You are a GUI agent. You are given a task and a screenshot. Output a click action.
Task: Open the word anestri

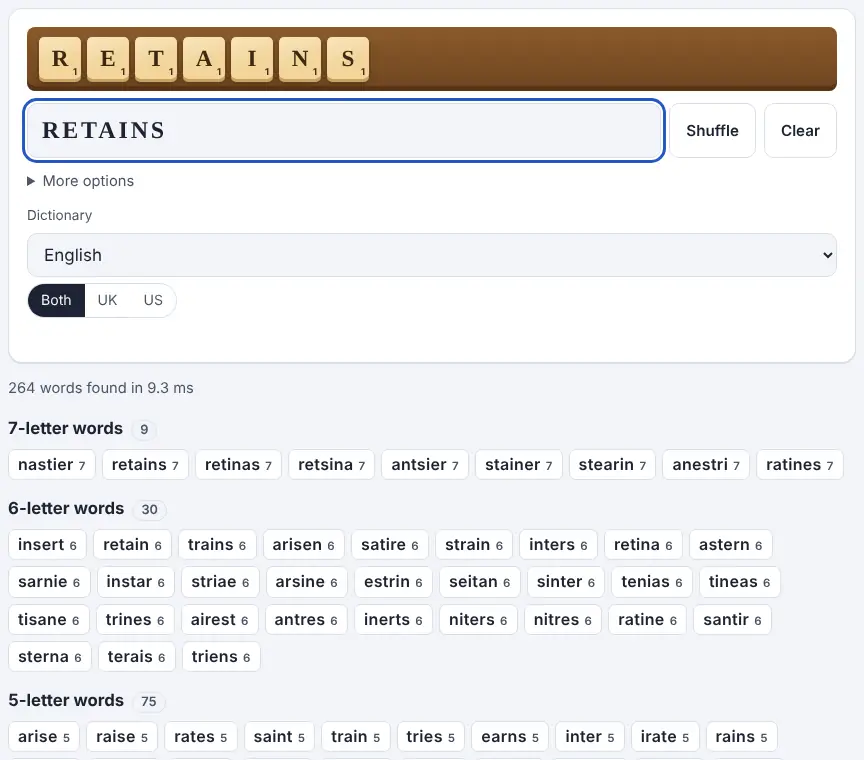(x=706, y=465)
